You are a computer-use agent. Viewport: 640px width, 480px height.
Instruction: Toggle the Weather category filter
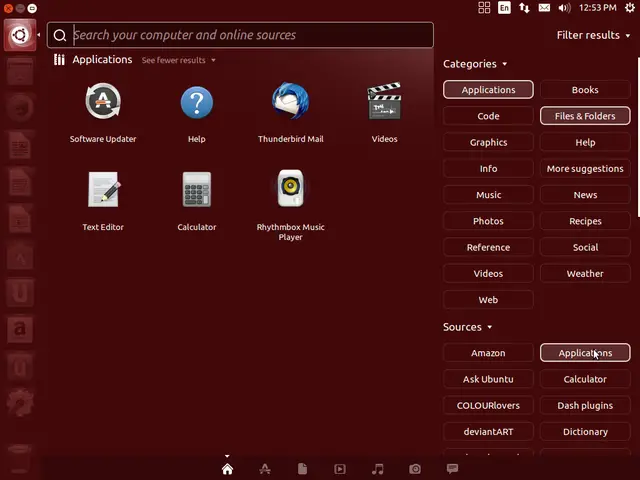coord(585,273)
